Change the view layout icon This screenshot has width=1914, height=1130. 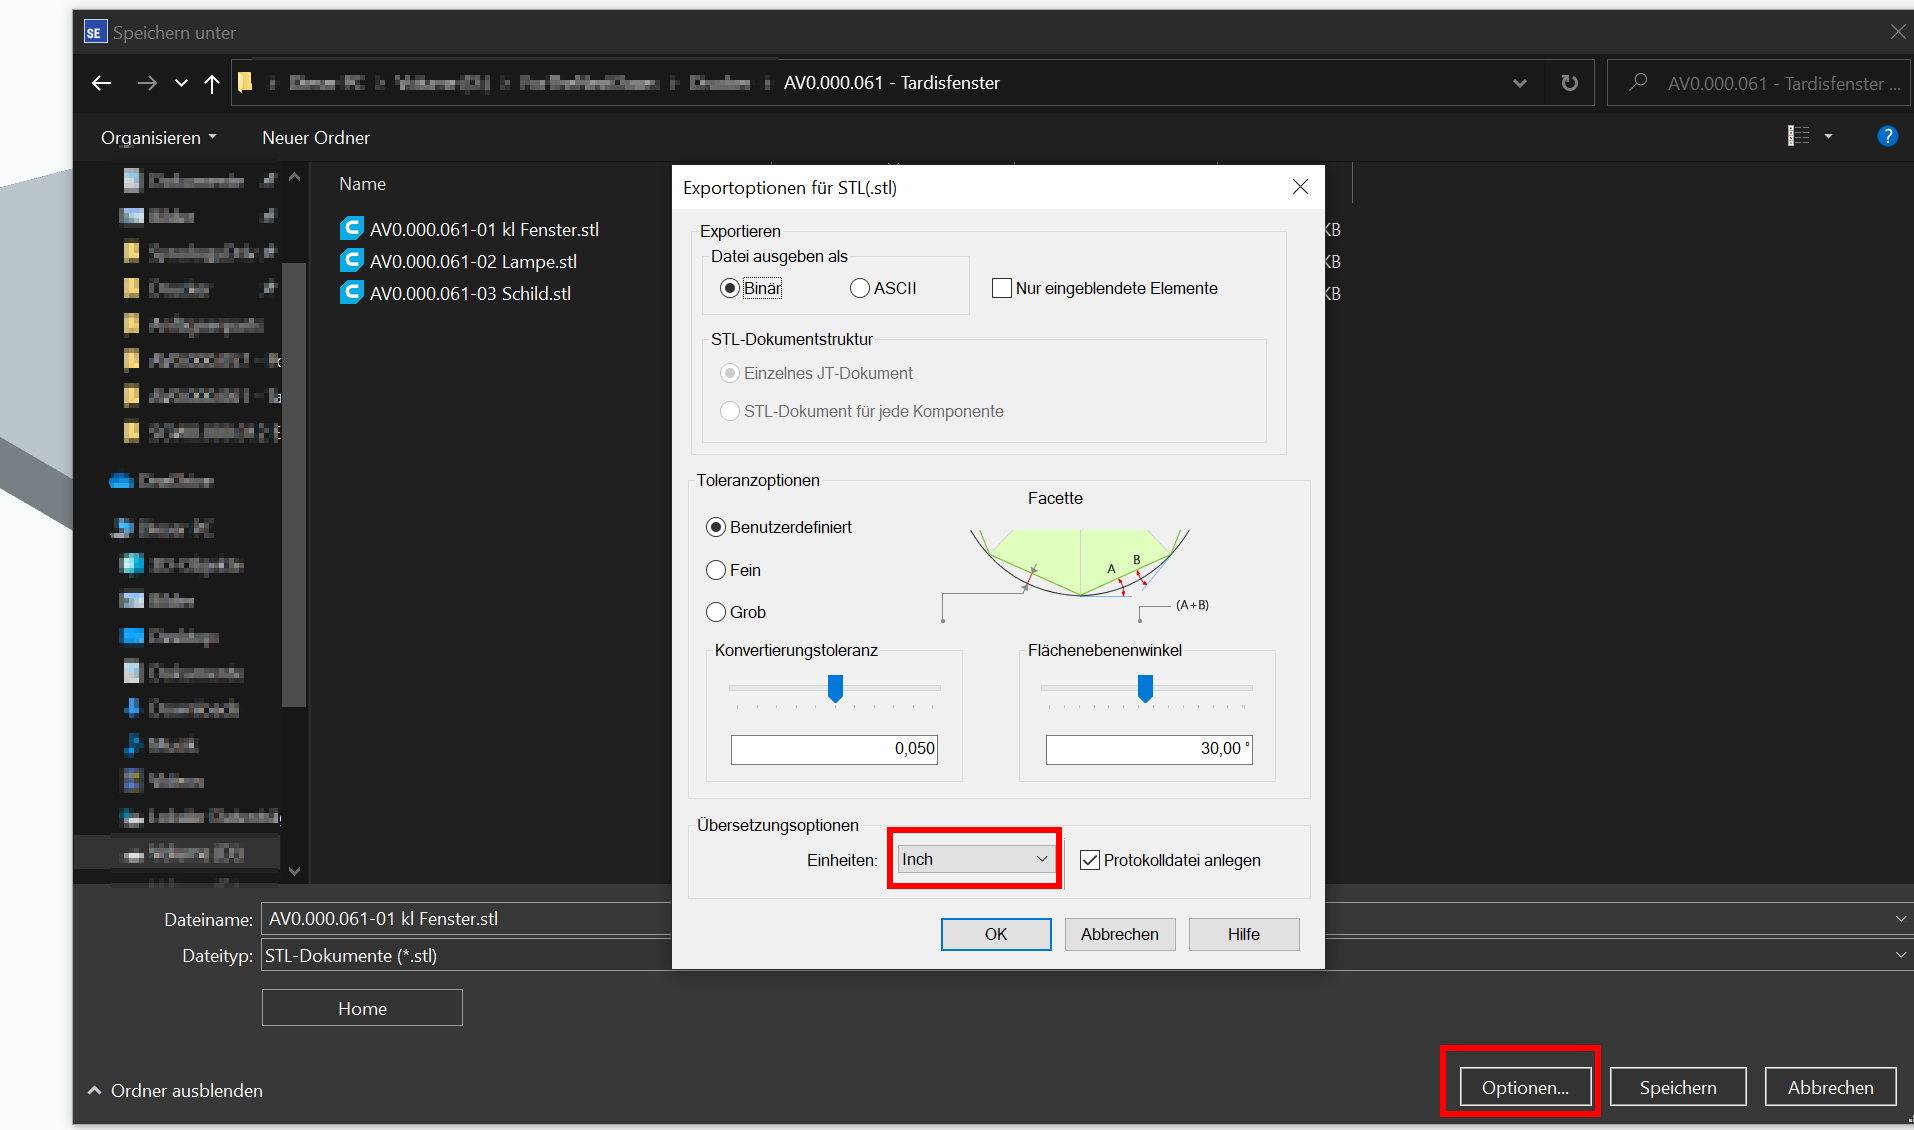click(1798, 136)
